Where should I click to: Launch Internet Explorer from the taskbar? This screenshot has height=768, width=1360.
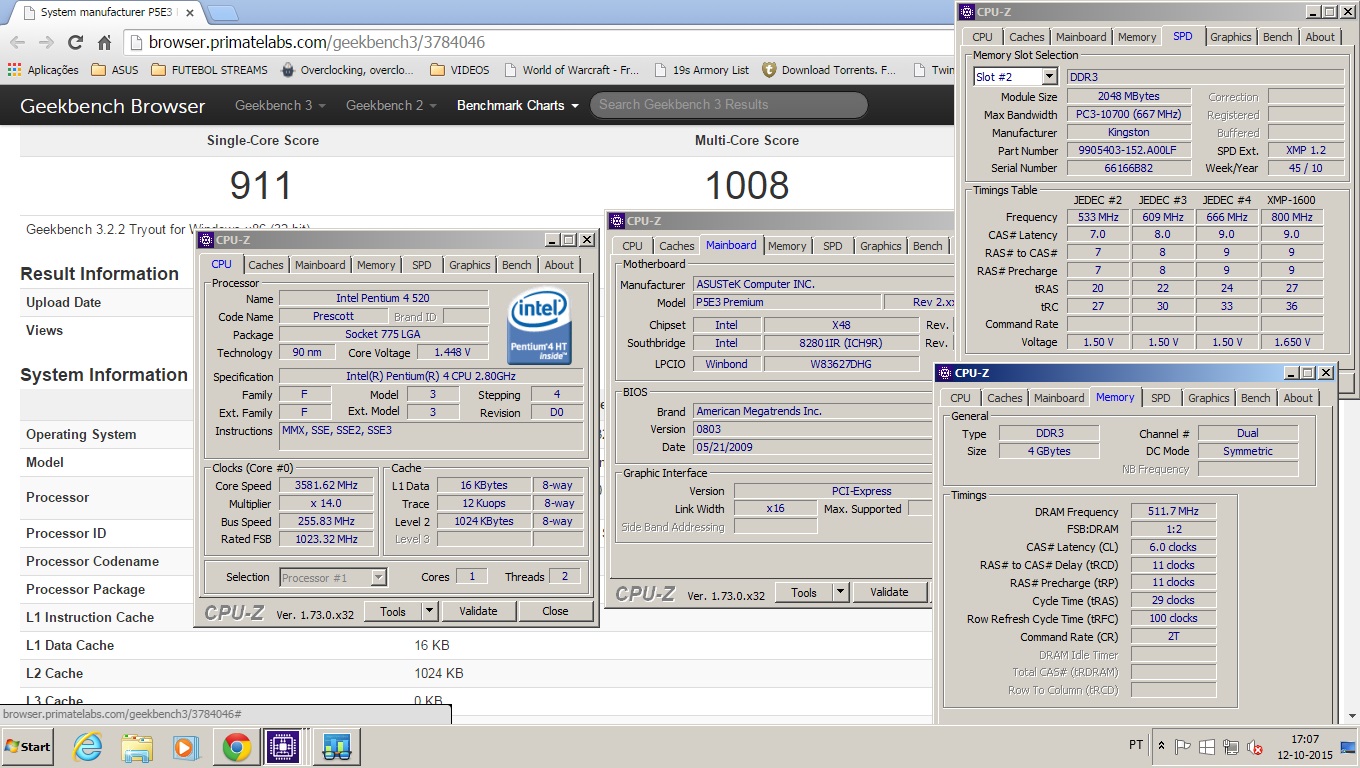pos(88,746)
